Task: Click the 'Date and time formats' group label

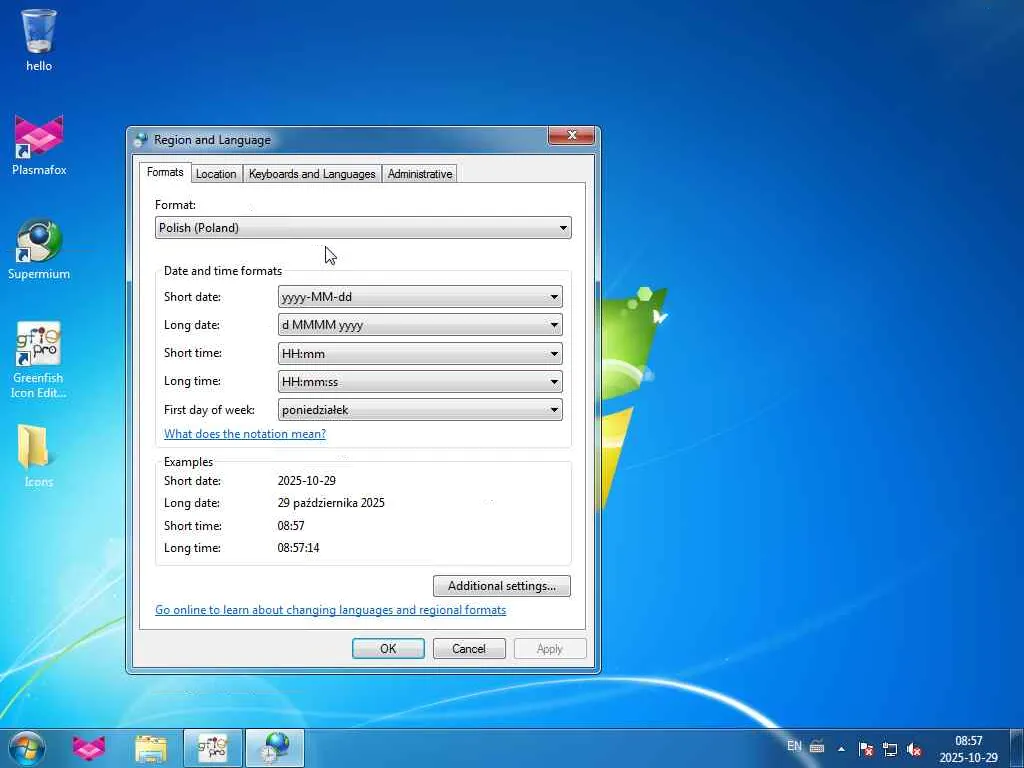Action: coord(223,271)
